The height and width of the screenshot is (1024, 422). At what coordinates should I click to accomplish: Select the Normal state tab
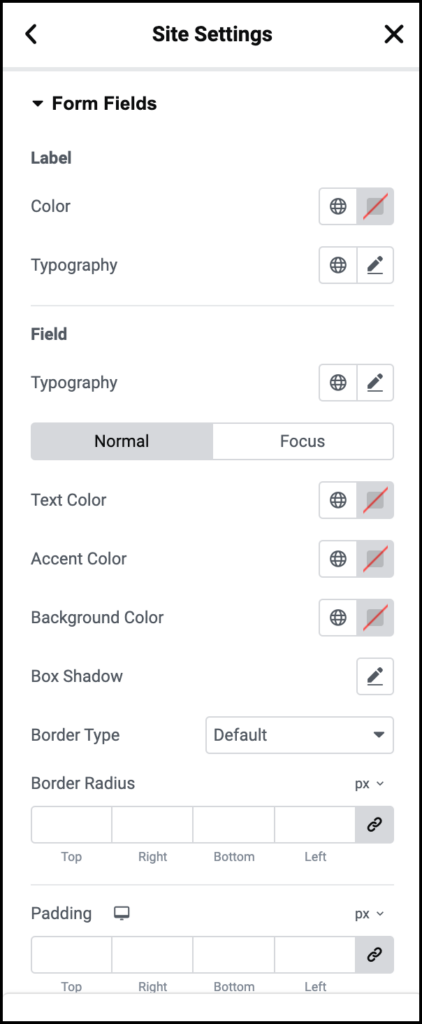coord(122,441)
